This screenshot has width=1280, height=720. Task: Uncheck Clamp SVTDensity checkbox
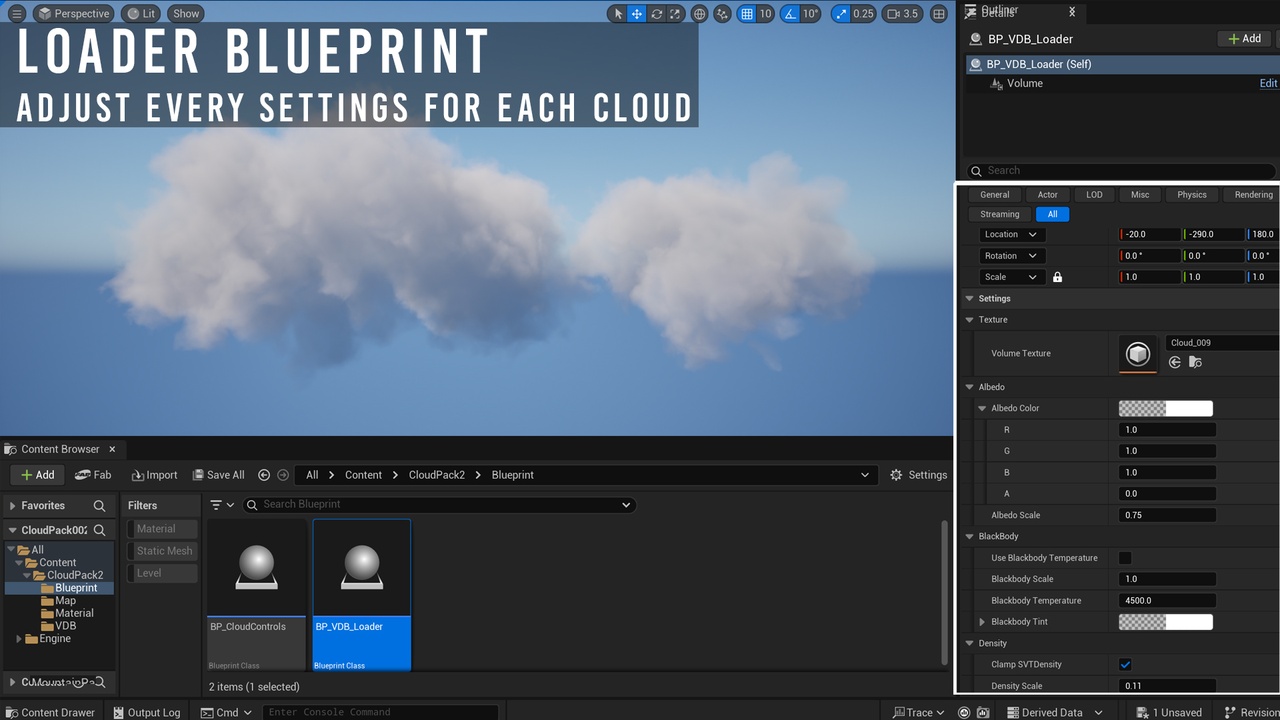[1125, 664]
